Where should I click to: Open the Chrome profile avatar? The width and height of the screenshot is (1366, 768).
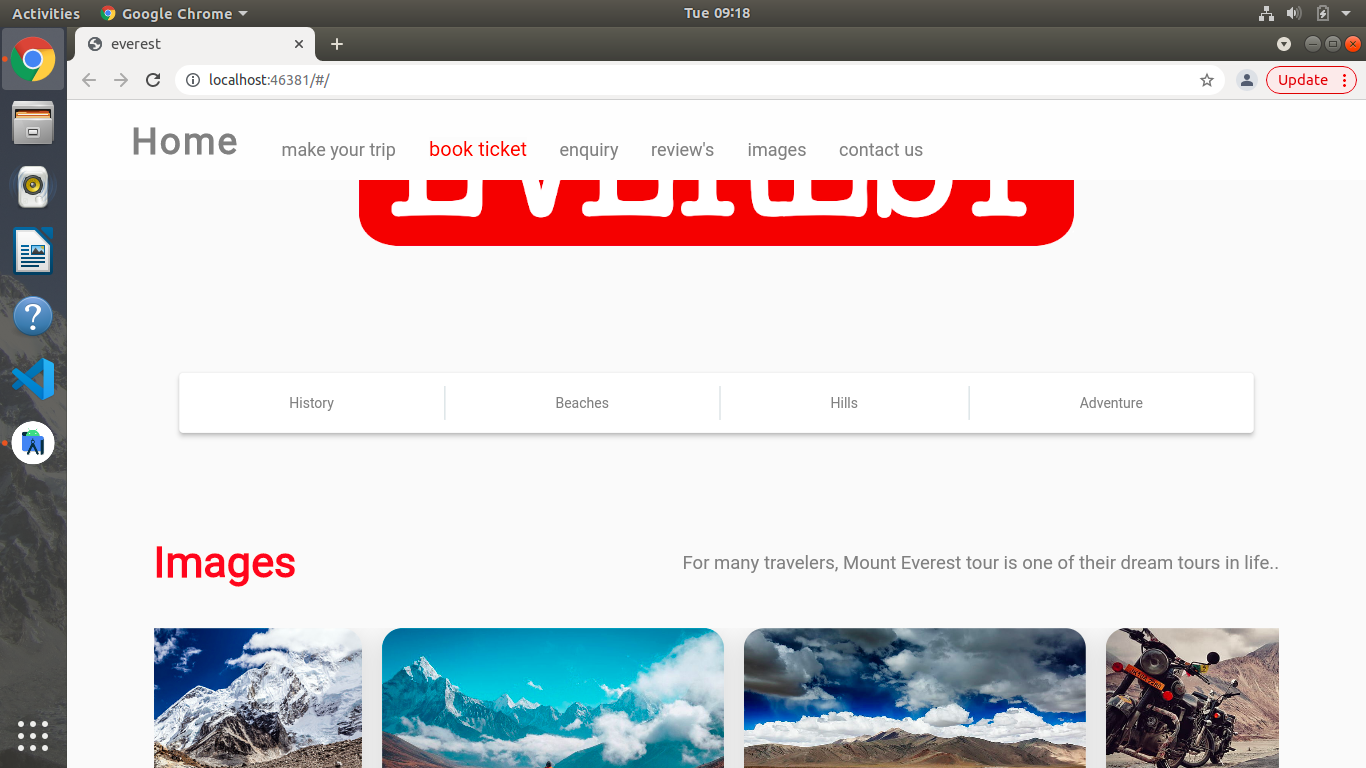point(1246,80)
